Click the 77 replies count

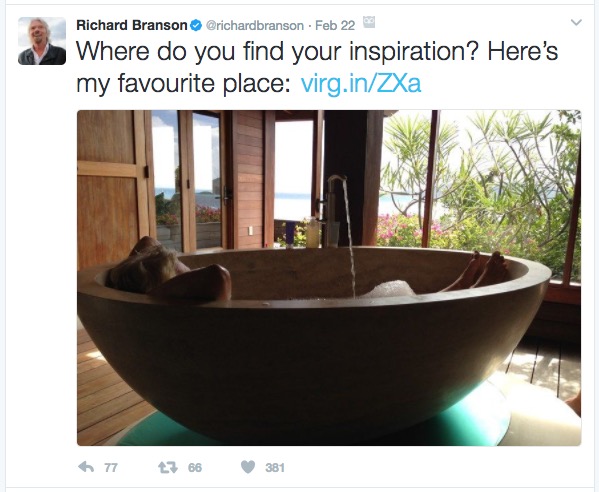pos(111,468)
